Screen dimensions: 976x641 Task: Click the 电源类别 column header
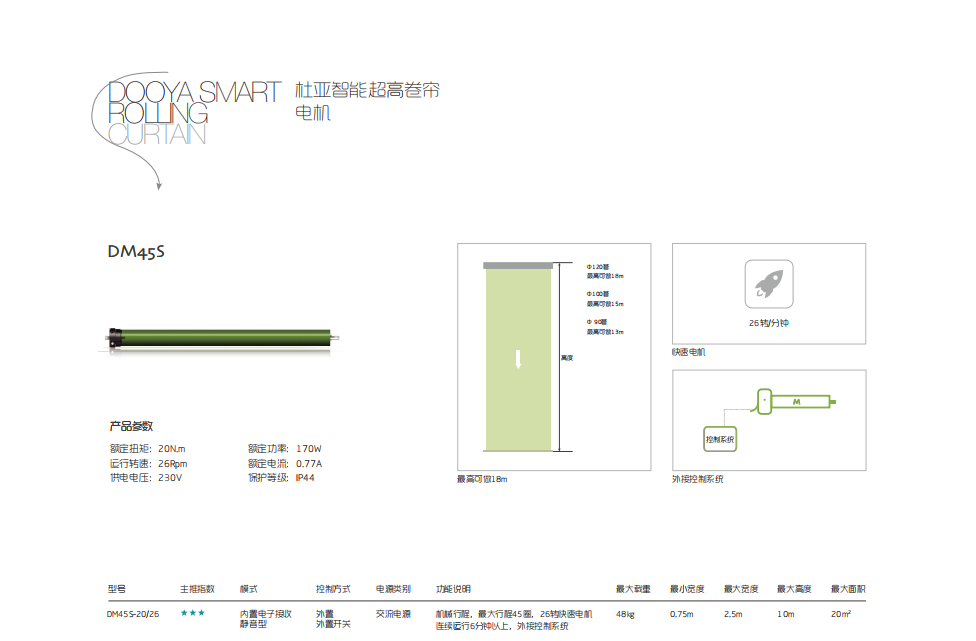(393, 589)
